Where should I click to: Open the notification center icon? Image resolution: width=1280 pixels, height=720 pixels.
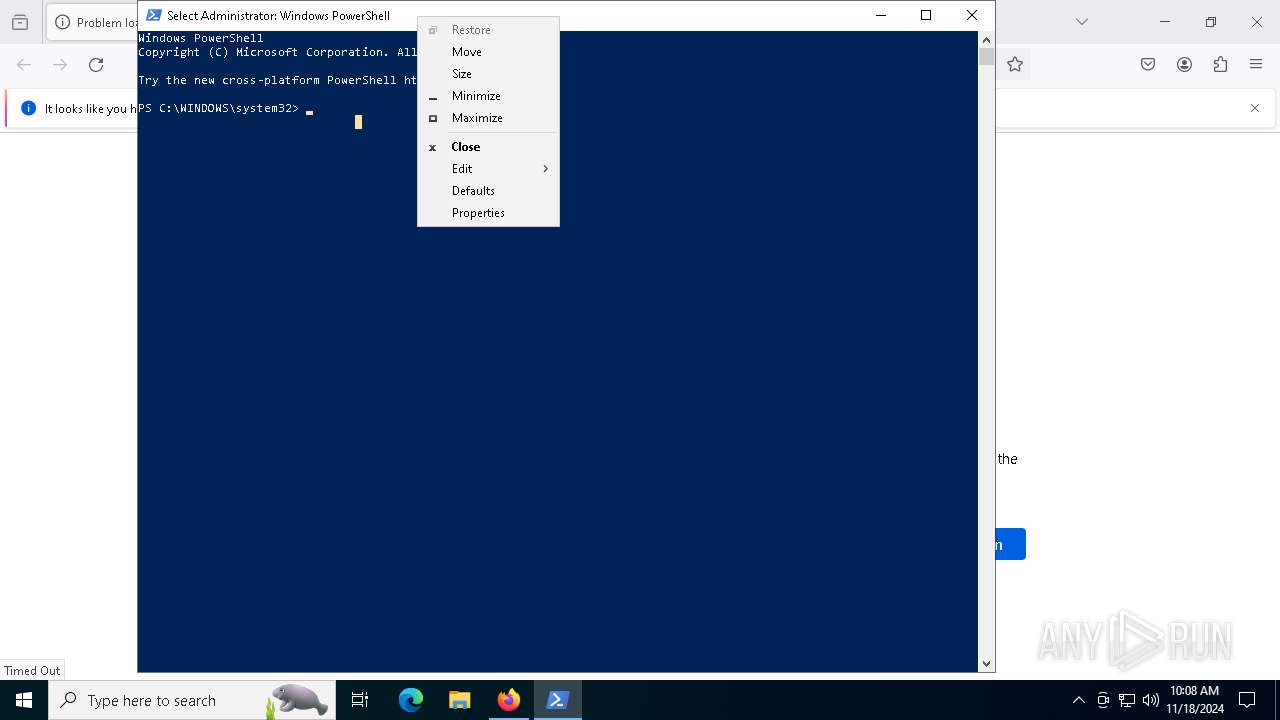pos(1247,700)
